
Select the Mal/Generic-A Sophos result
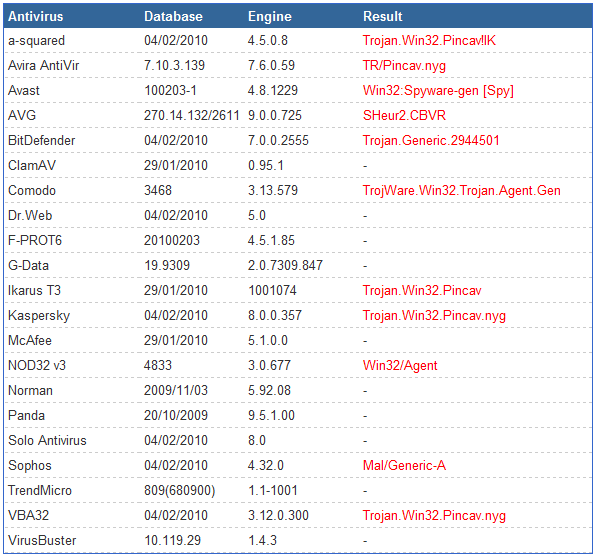(x=404, y=466)
